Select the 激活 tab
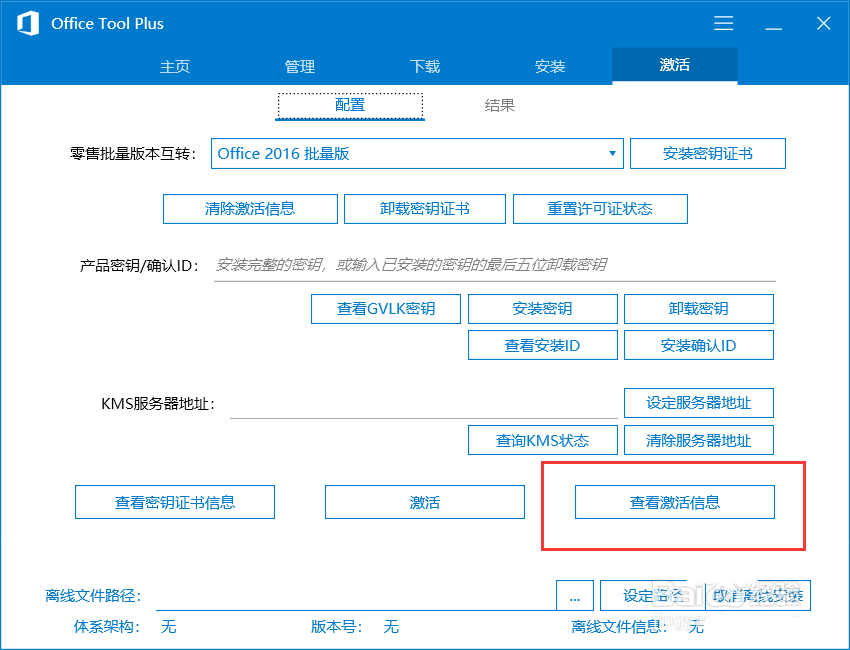Image resolution: width=850 pixels, height=650 pixels. [x=674, y=65]
